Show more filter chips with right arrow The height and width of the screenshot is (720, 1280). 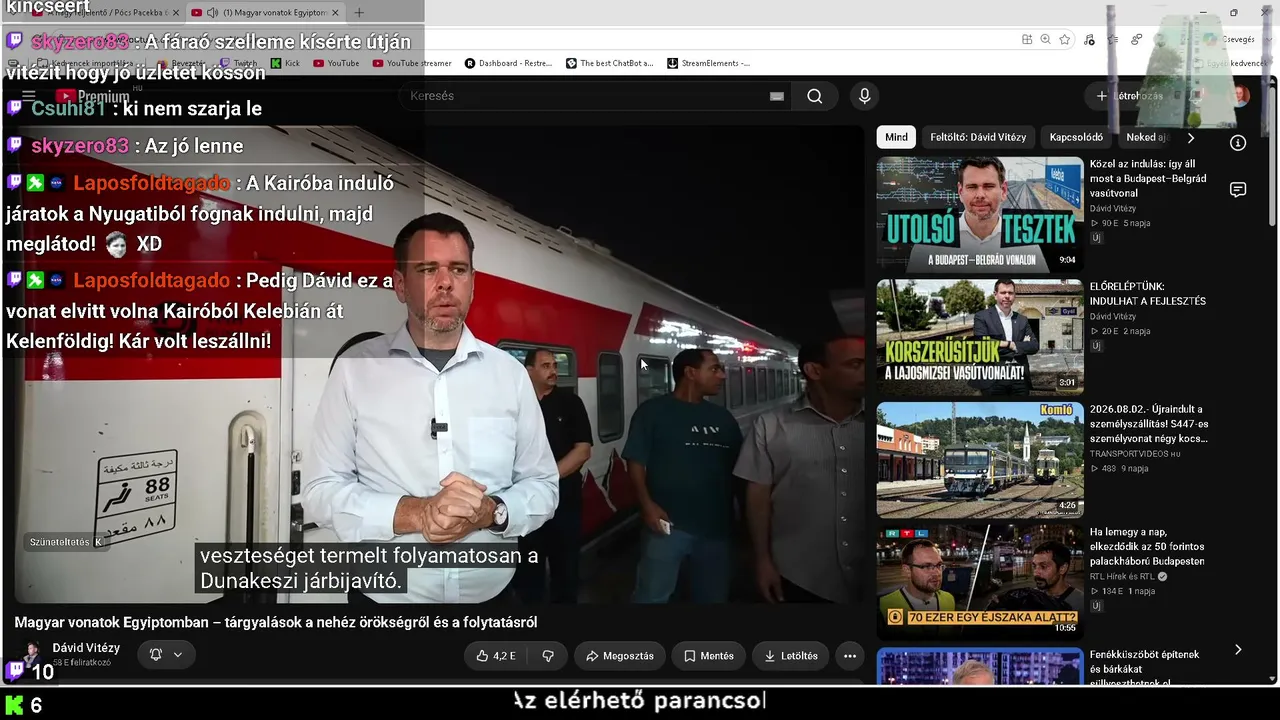tap(1190, 137)
